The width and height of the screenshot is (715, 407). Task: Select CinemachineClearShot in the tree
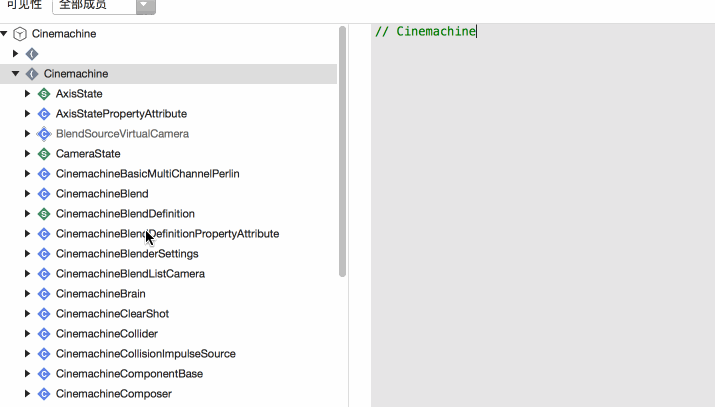coord(112,314)
